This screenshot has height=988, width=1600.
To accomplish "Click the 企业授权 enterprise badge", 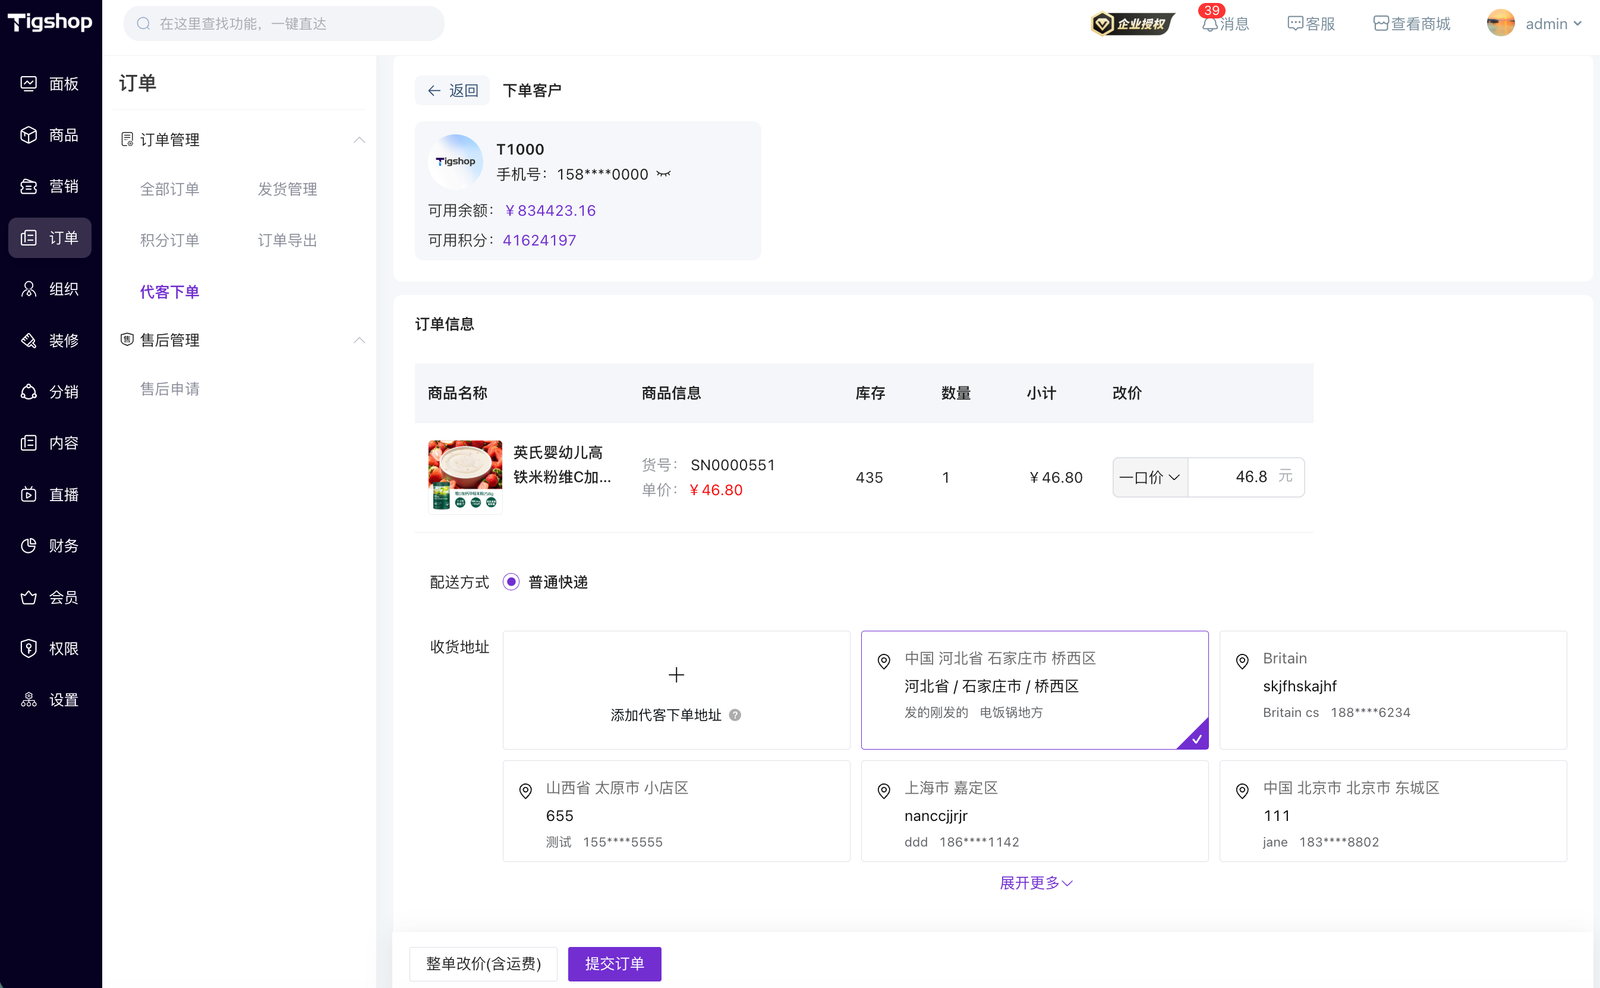I will coord(1132,24).
